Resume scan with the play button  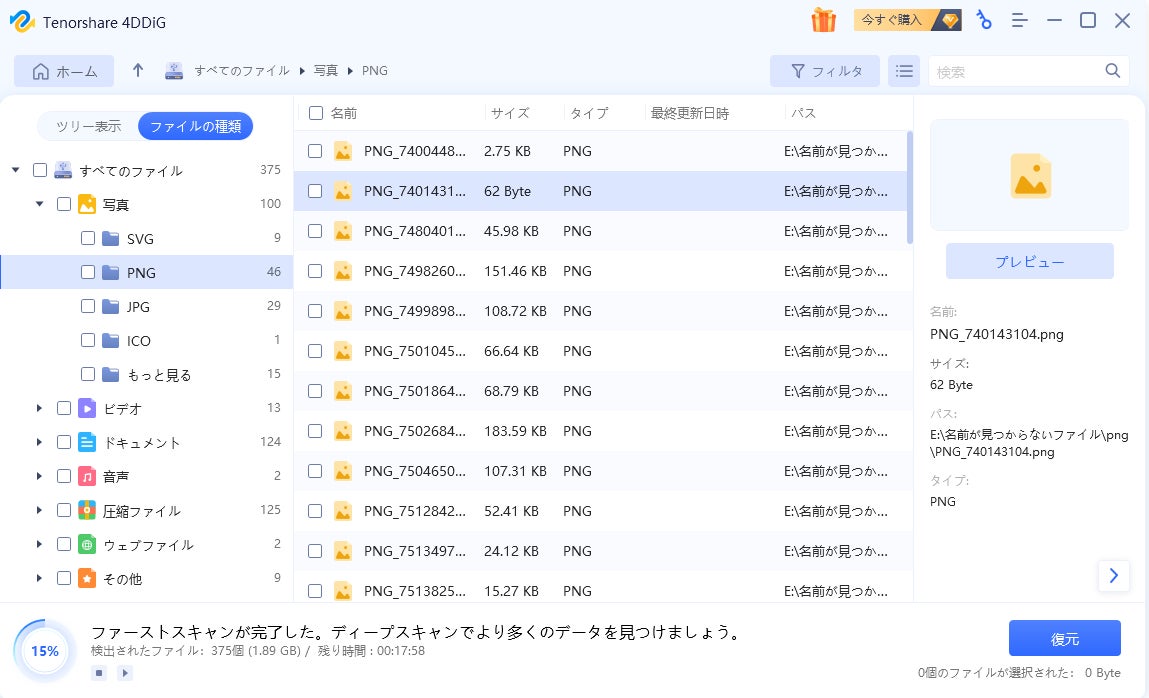(x=125, y=673)
